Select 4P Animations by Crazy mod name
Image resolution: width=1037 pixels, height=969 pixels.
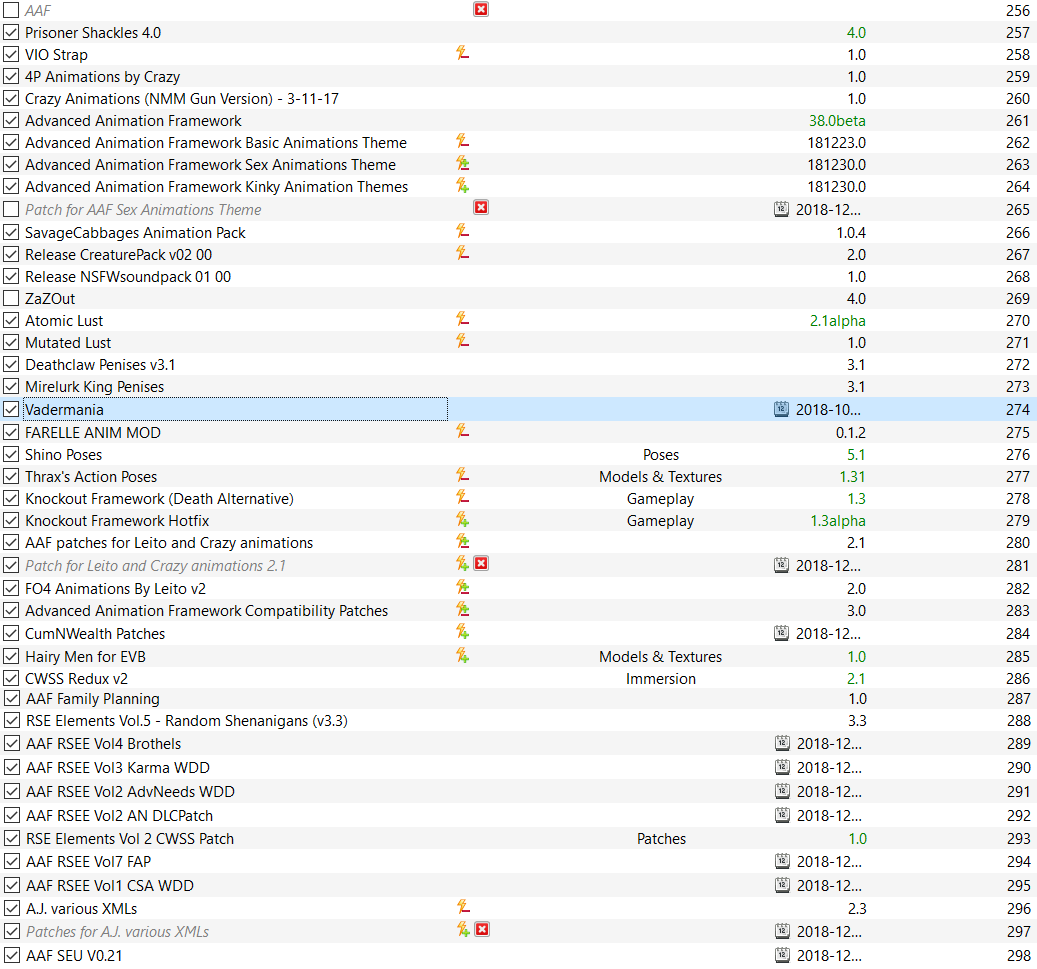[103, 77]
